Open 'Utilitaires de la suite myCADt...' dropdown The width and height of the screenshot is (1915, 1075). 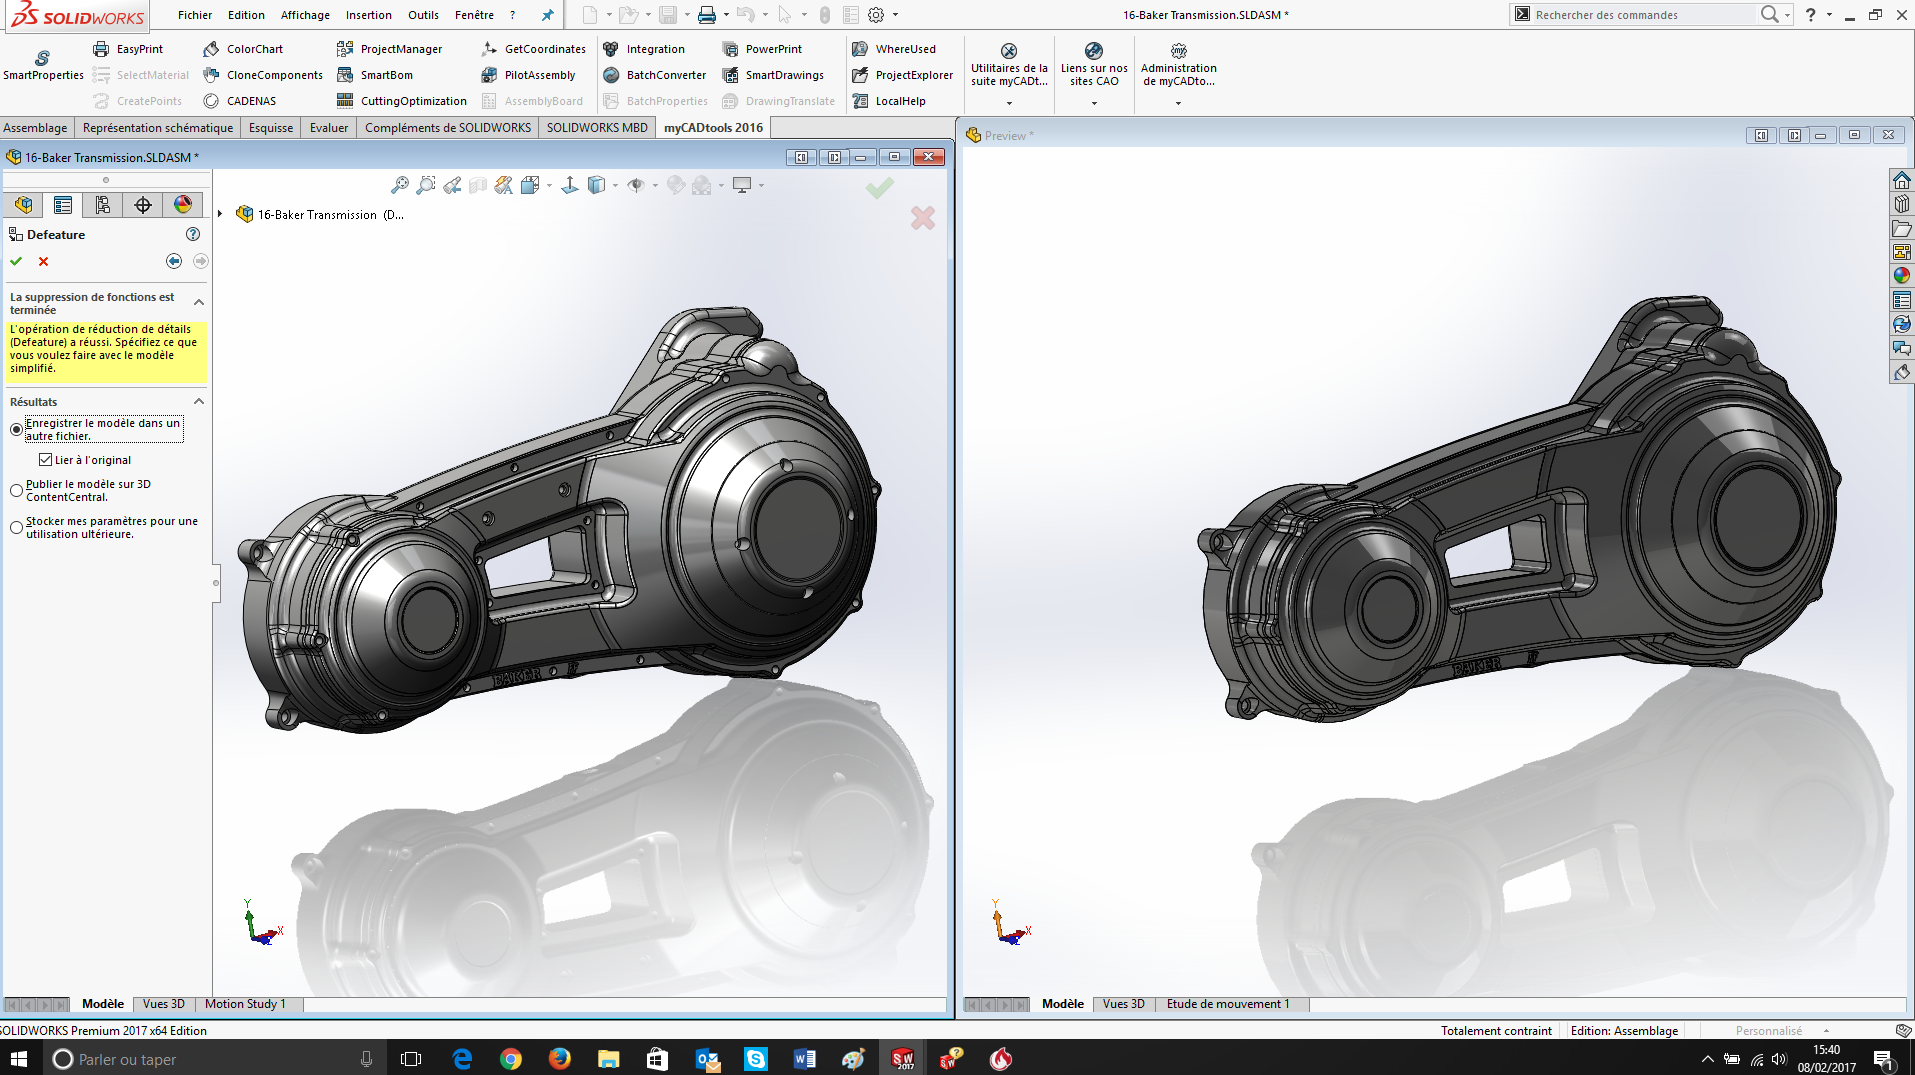coord(1009,103)
